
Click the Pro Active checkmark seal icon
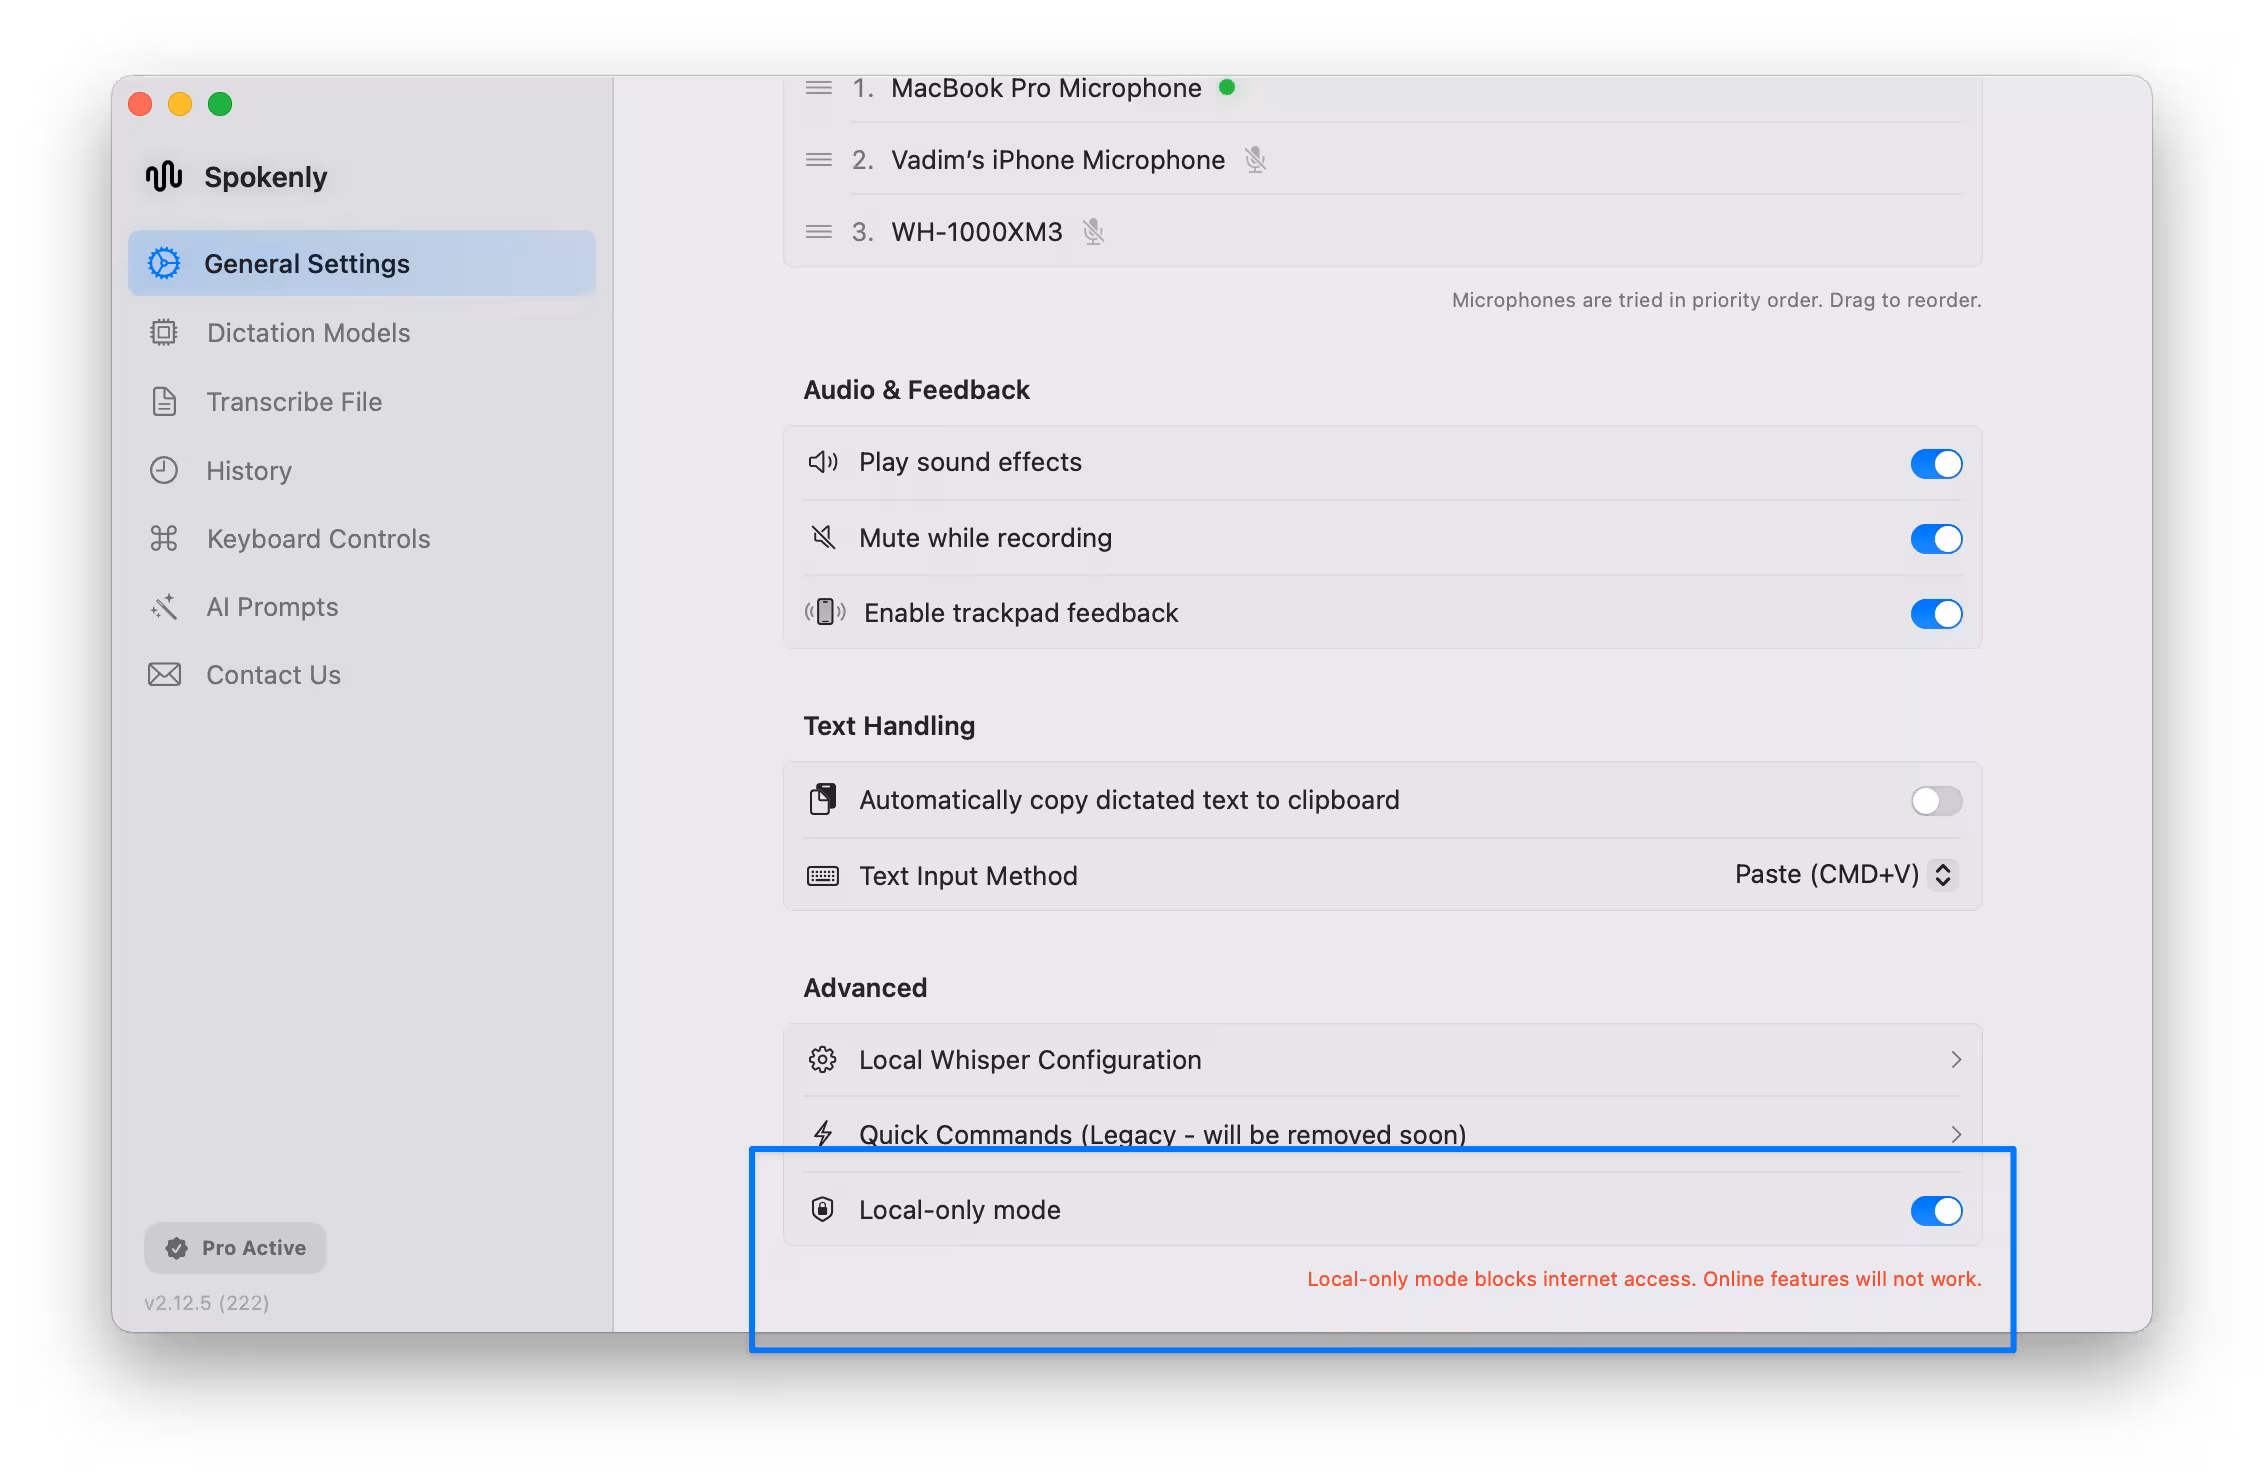pyautogui.click(x=177, y=1248)
